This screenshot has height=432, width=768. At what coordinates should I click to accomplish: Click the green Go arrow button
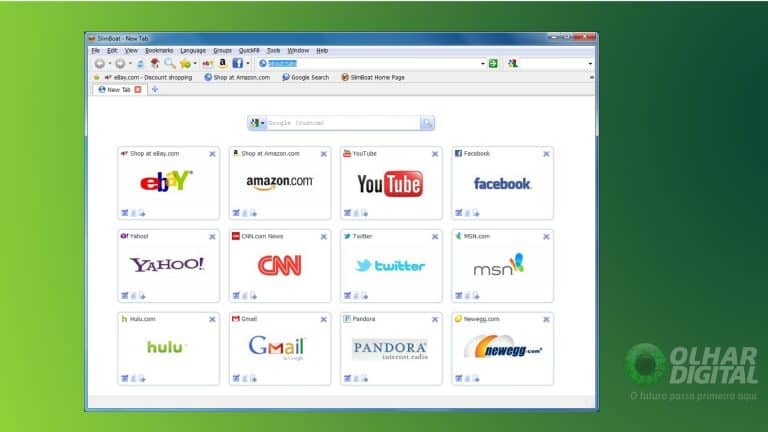tap(493, 63)
